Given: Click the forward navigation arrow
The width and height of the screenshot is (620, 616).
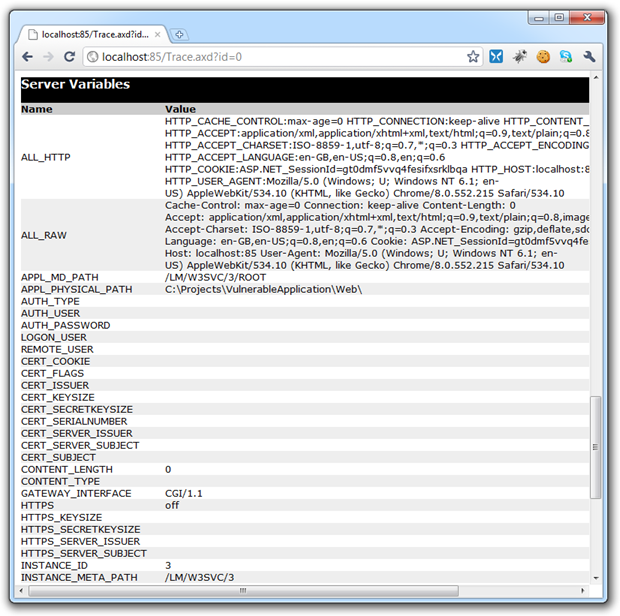Looking at the screenshot, I should point(48,57).
